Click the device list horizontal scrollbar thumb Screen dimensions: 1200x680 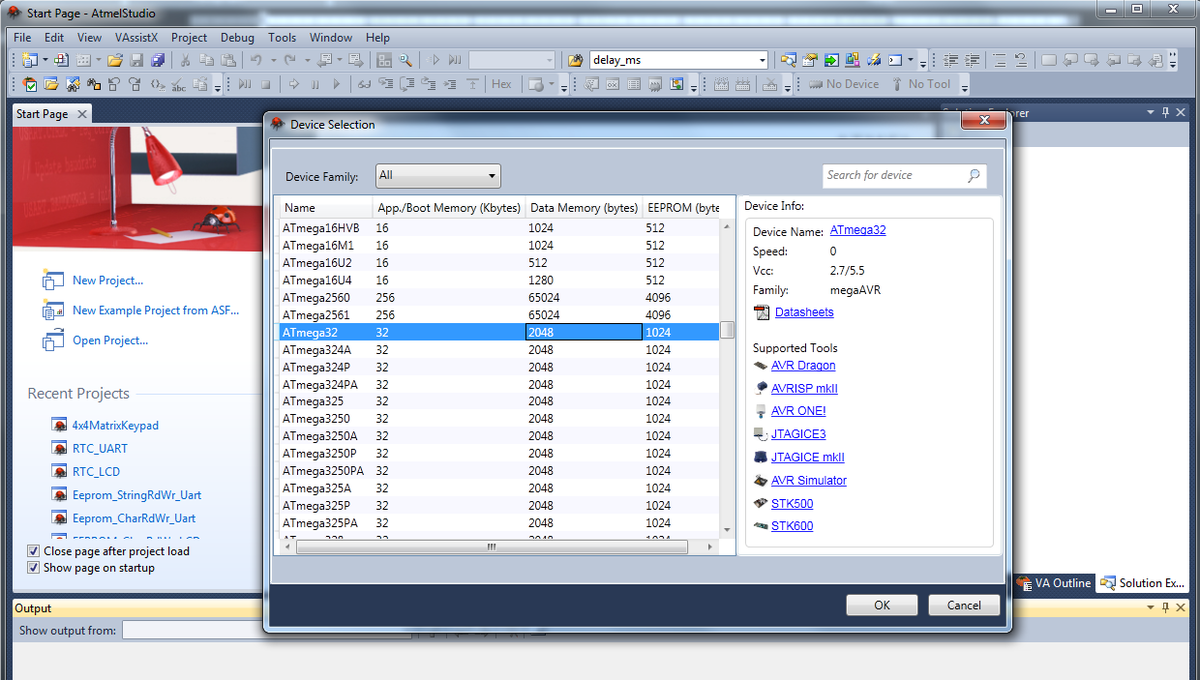[490, 547]
